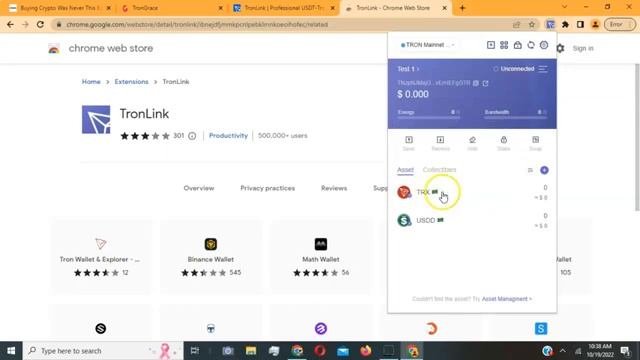Click the share page icon in address bar
The image size is (640, 360).
(516, 24)
